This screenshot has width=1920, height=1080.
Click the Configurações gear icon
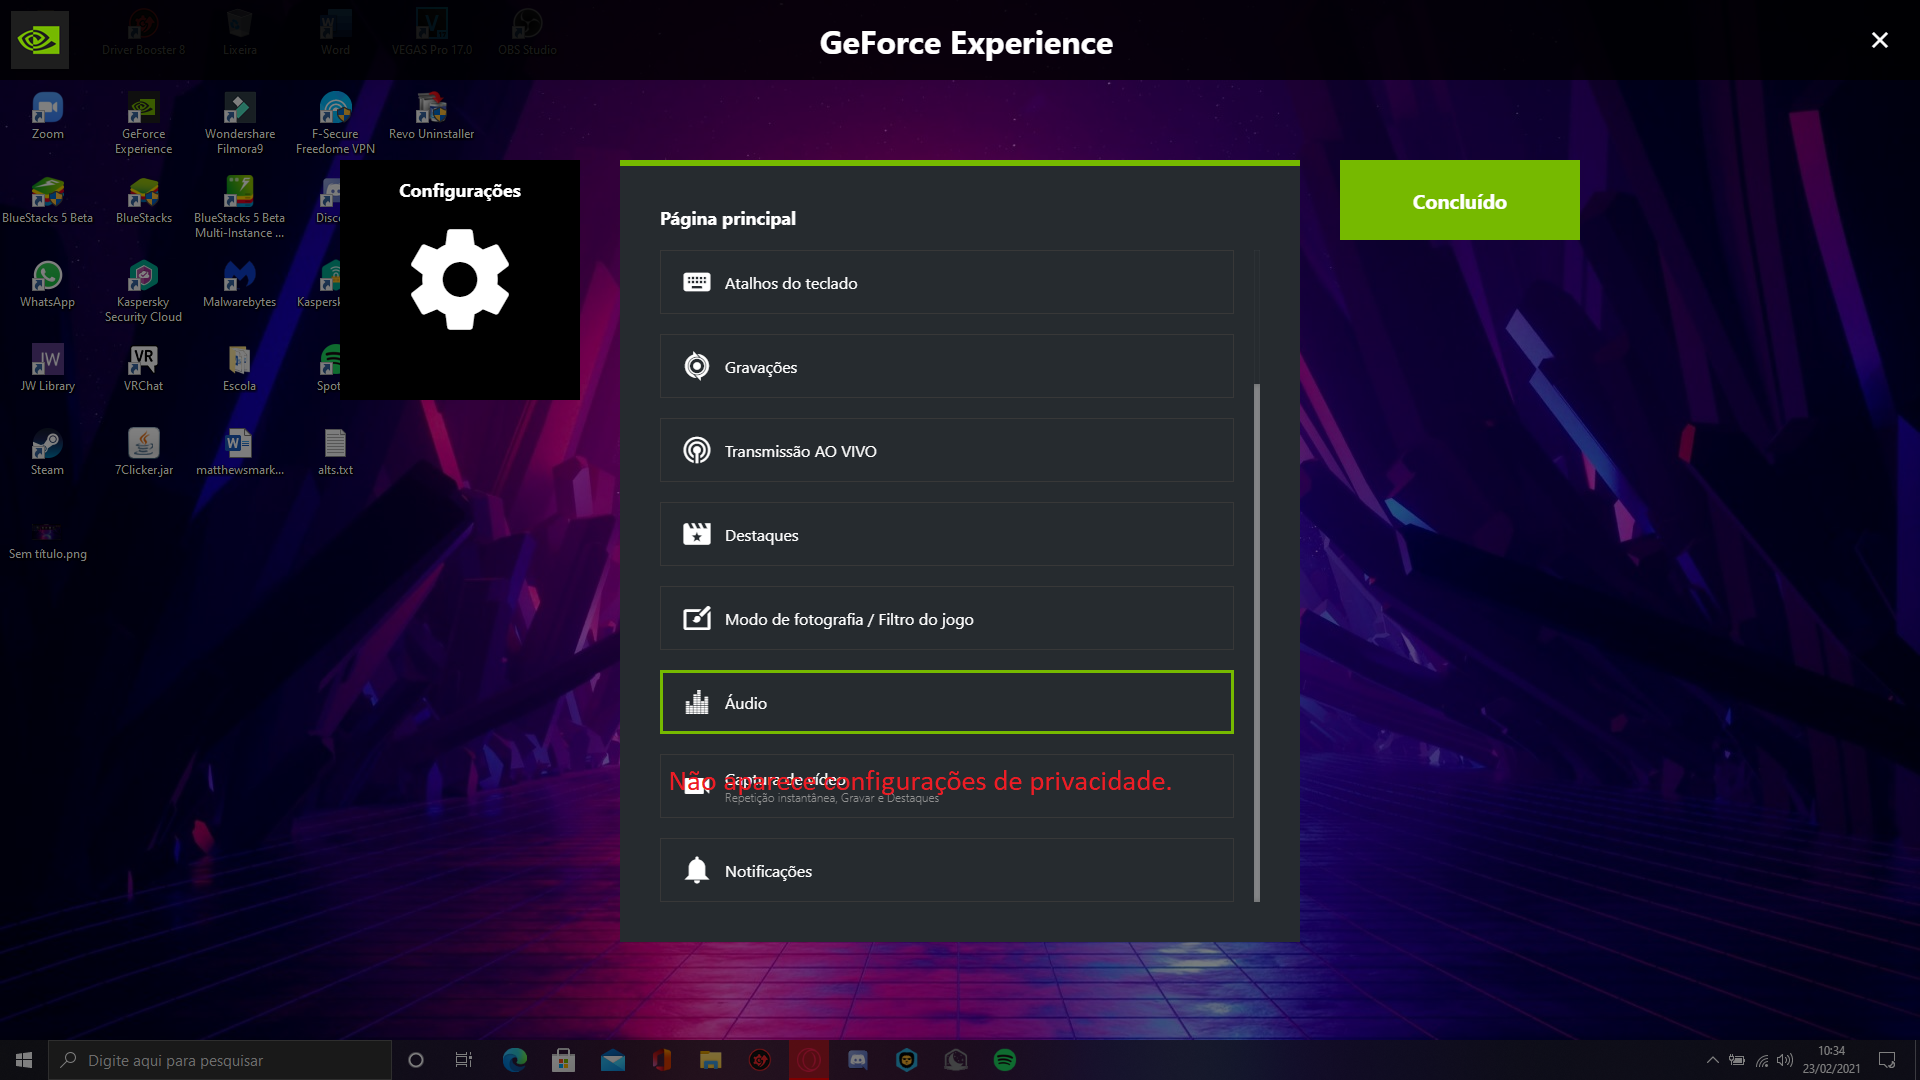[x=460, y=279]
